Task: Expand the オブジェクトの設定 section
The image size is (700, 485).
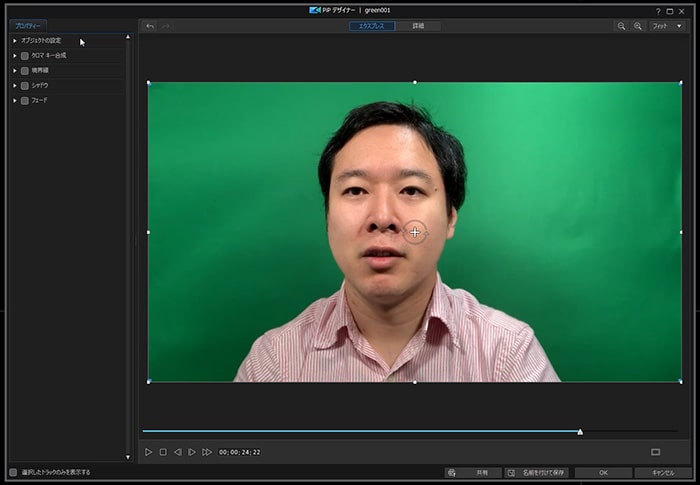Action: [x=15, y=41]
